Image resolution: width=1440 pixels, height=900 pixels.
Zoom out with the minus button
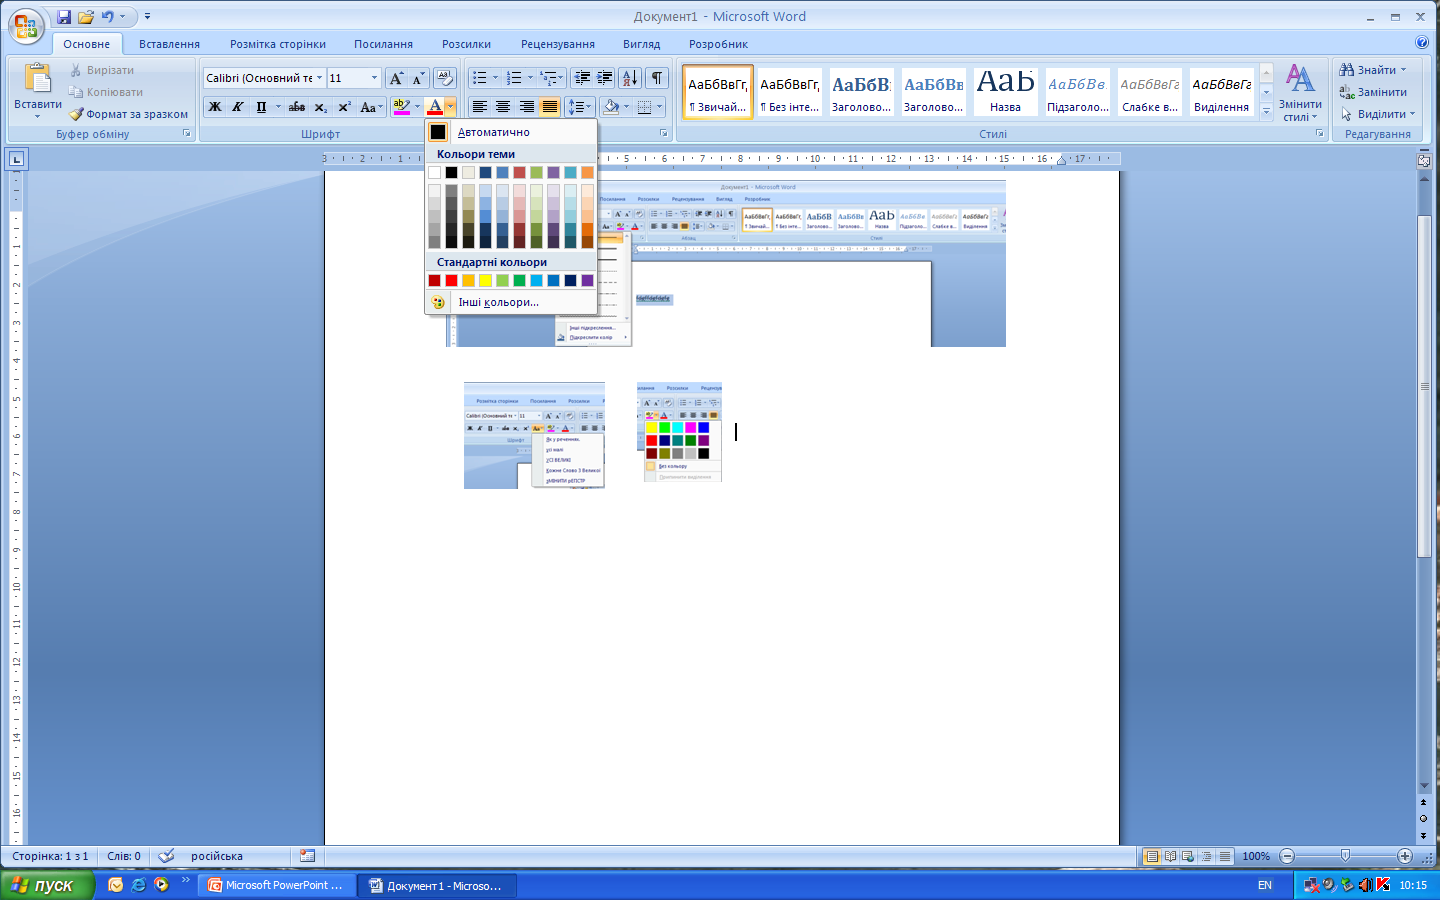(1287, 856)
